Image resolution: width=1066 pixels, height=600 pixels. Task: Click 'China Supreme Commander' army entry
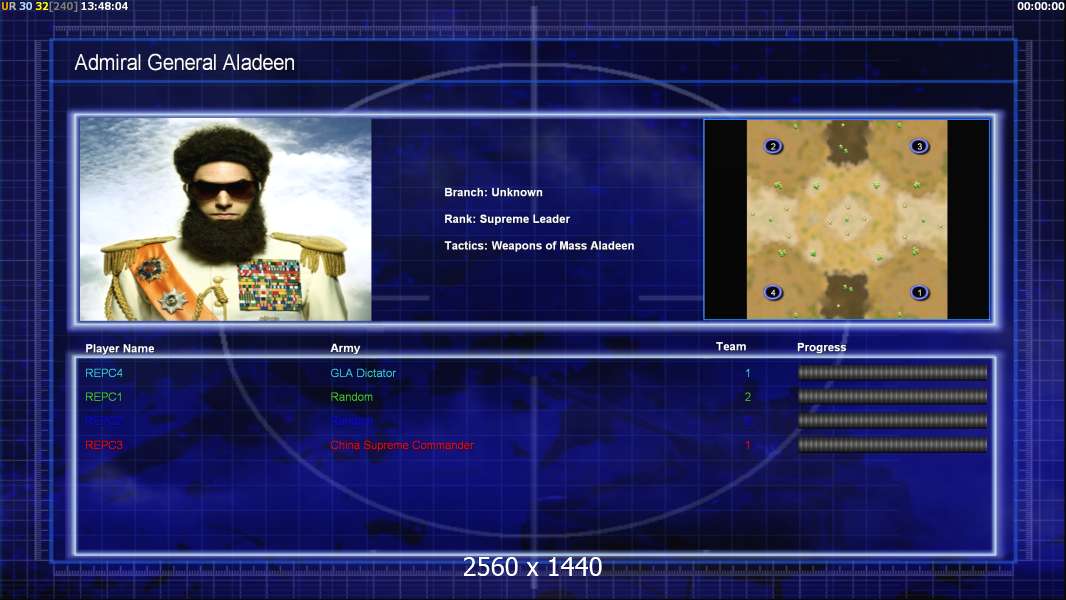click(402, 445)
